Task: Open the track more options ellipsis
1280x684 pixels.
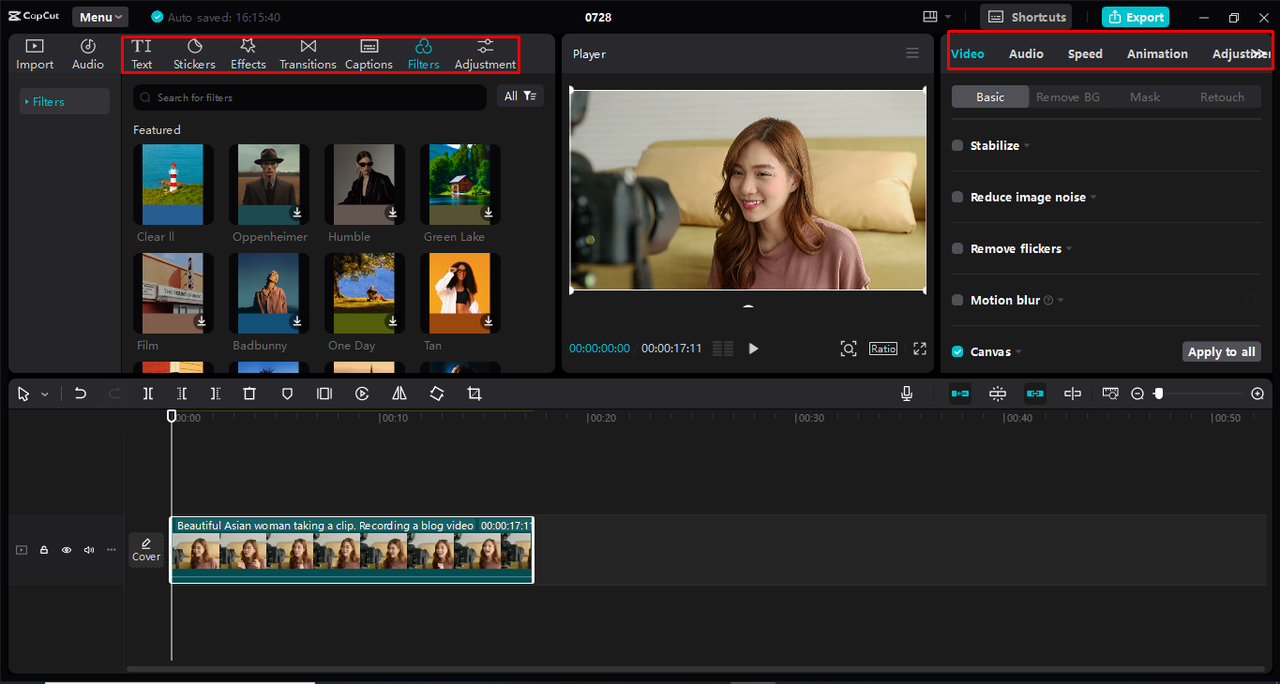Action: [x=111, y=550]
